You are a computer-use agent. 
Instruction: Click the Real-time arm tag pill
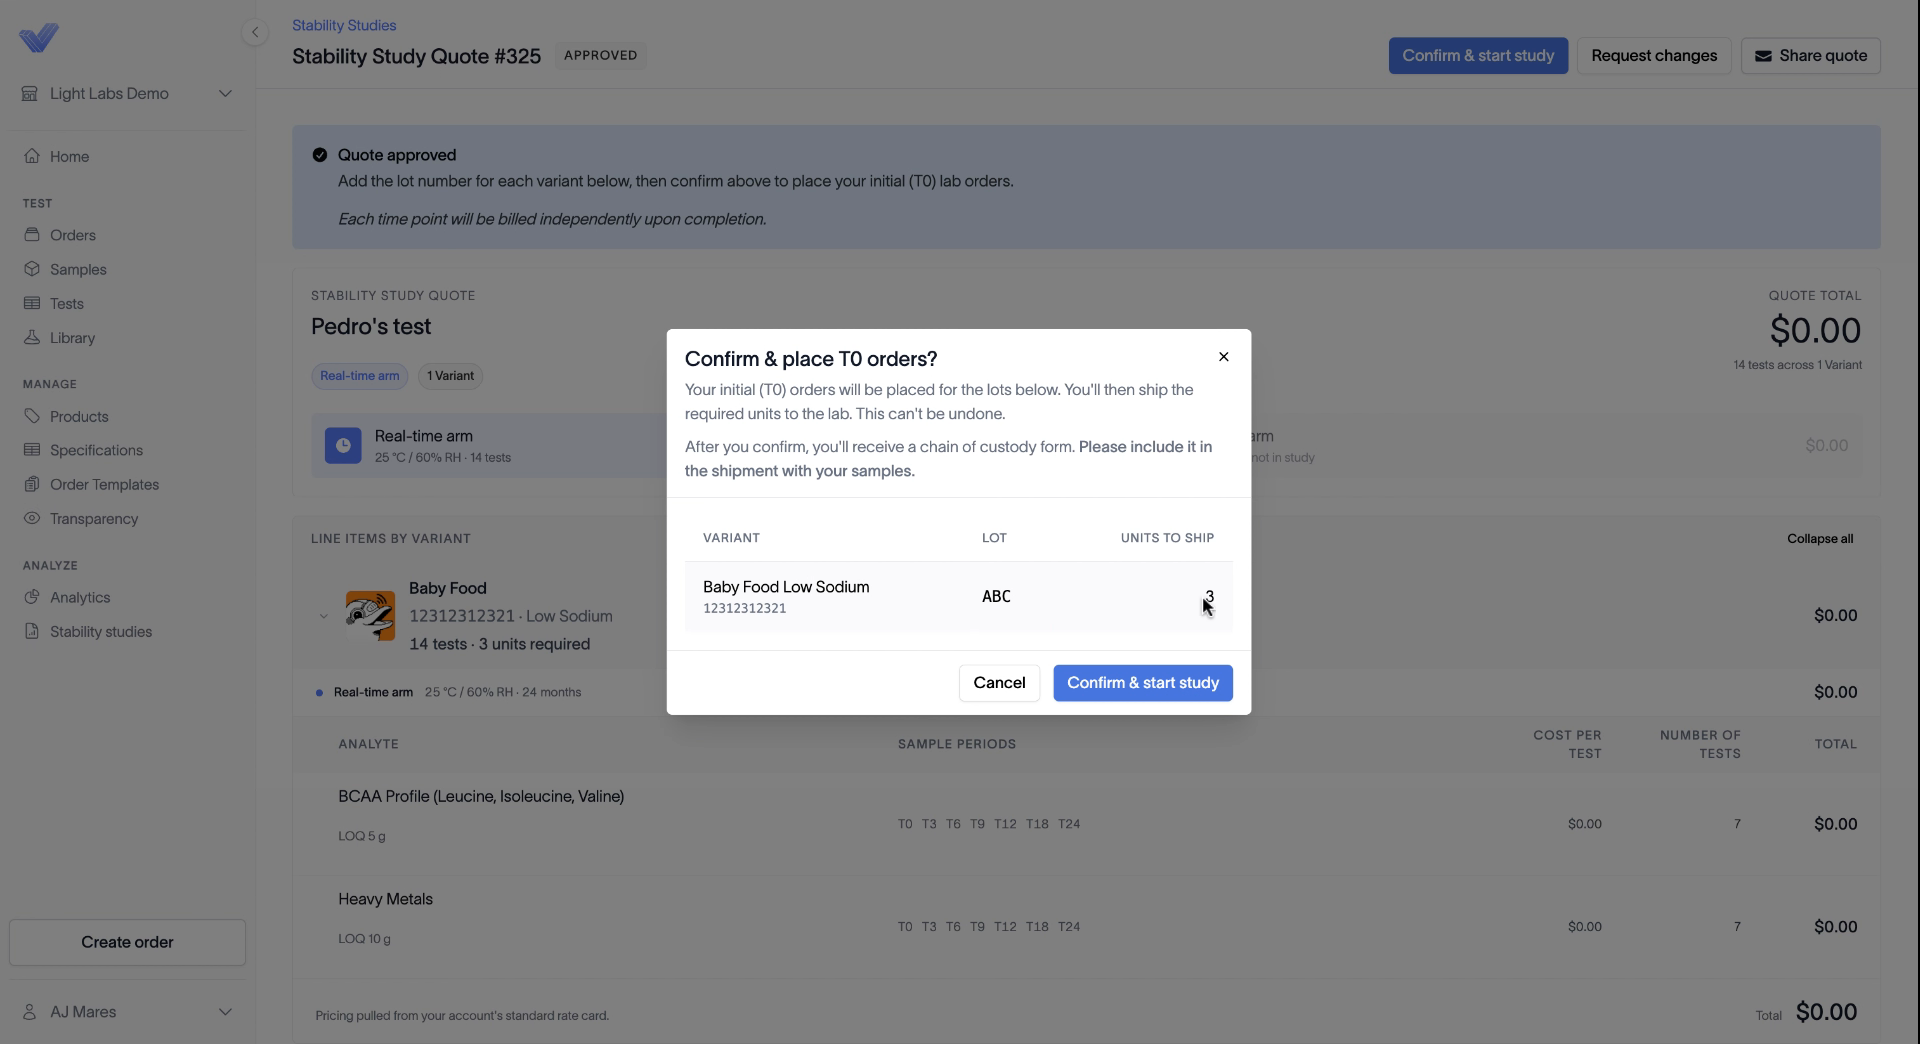(360, 376)
